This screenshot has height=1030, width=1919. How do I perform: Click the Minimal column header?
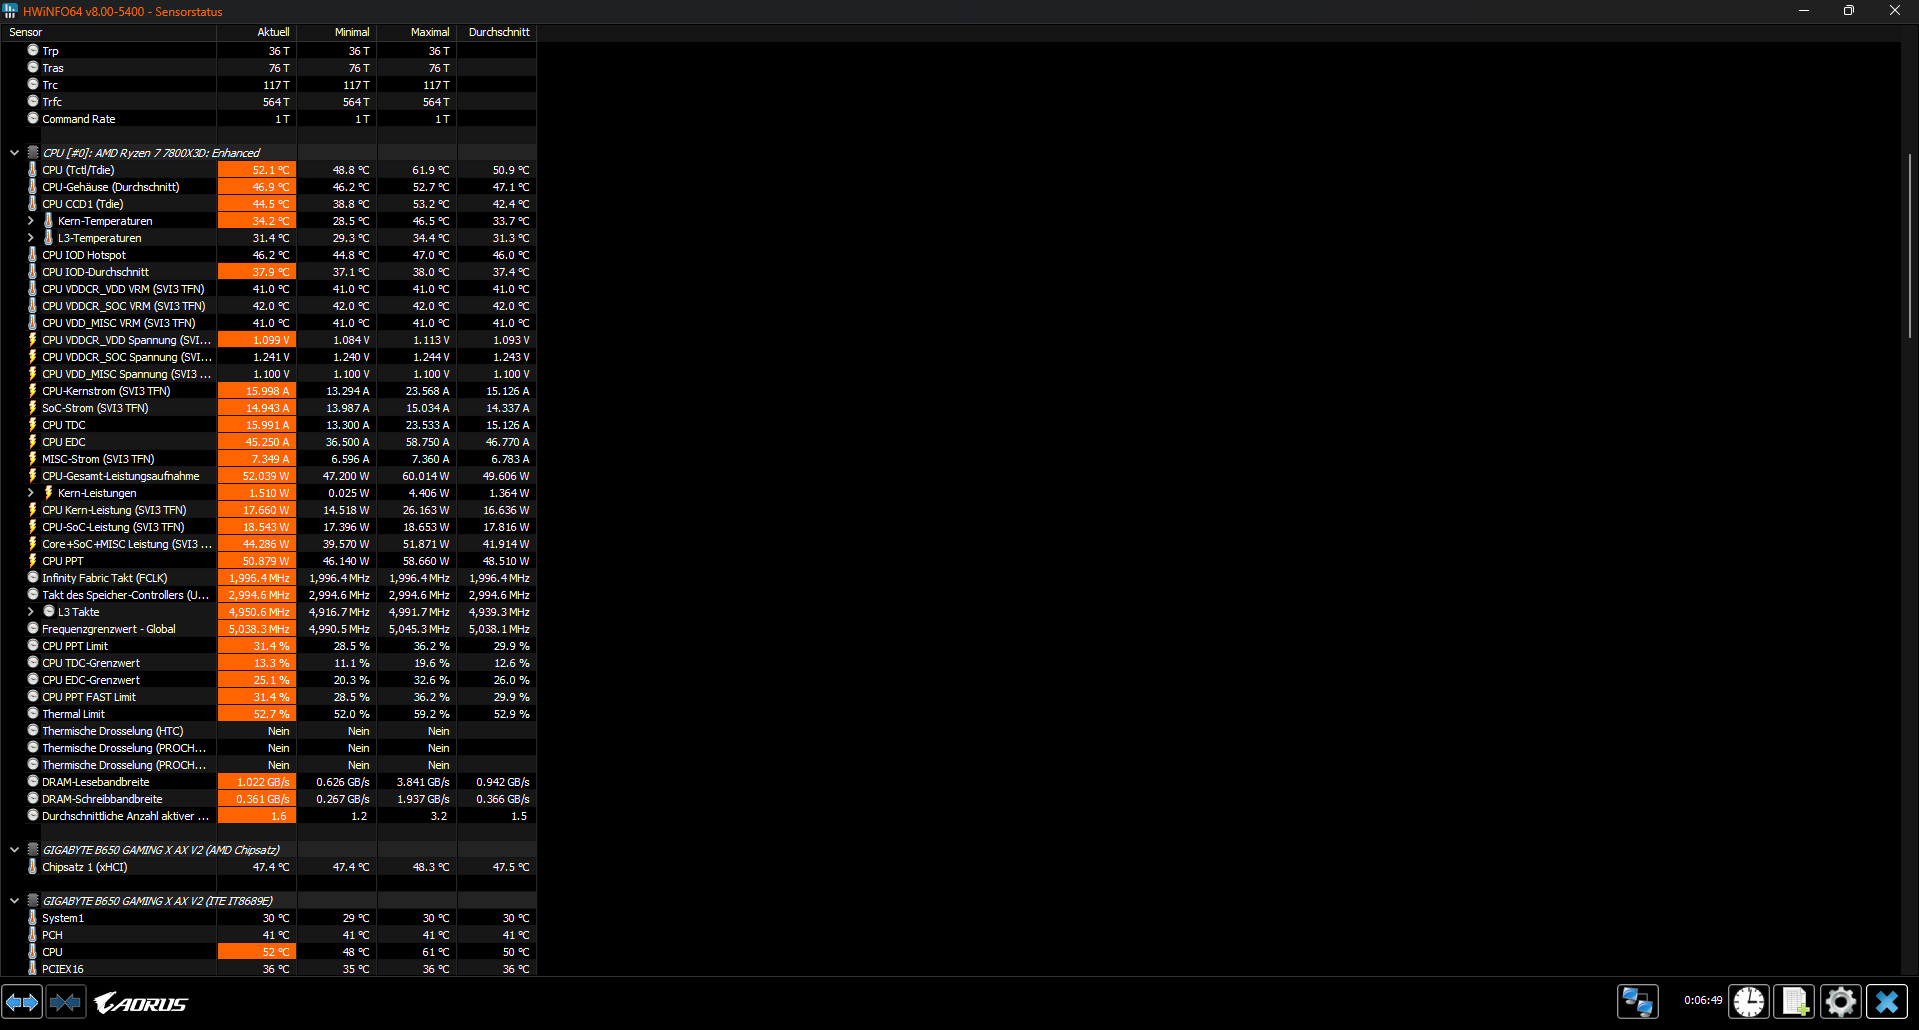pos(337,32)
